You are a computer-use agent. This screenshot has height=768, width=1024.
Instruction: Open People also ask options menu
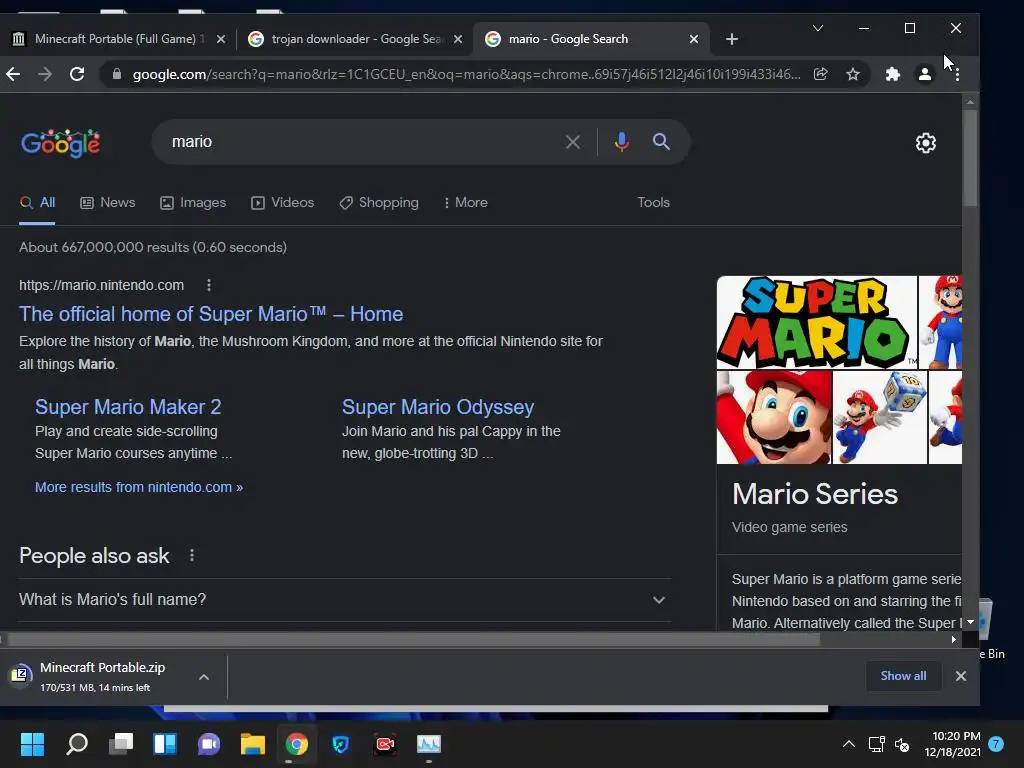tap(191, 556)
